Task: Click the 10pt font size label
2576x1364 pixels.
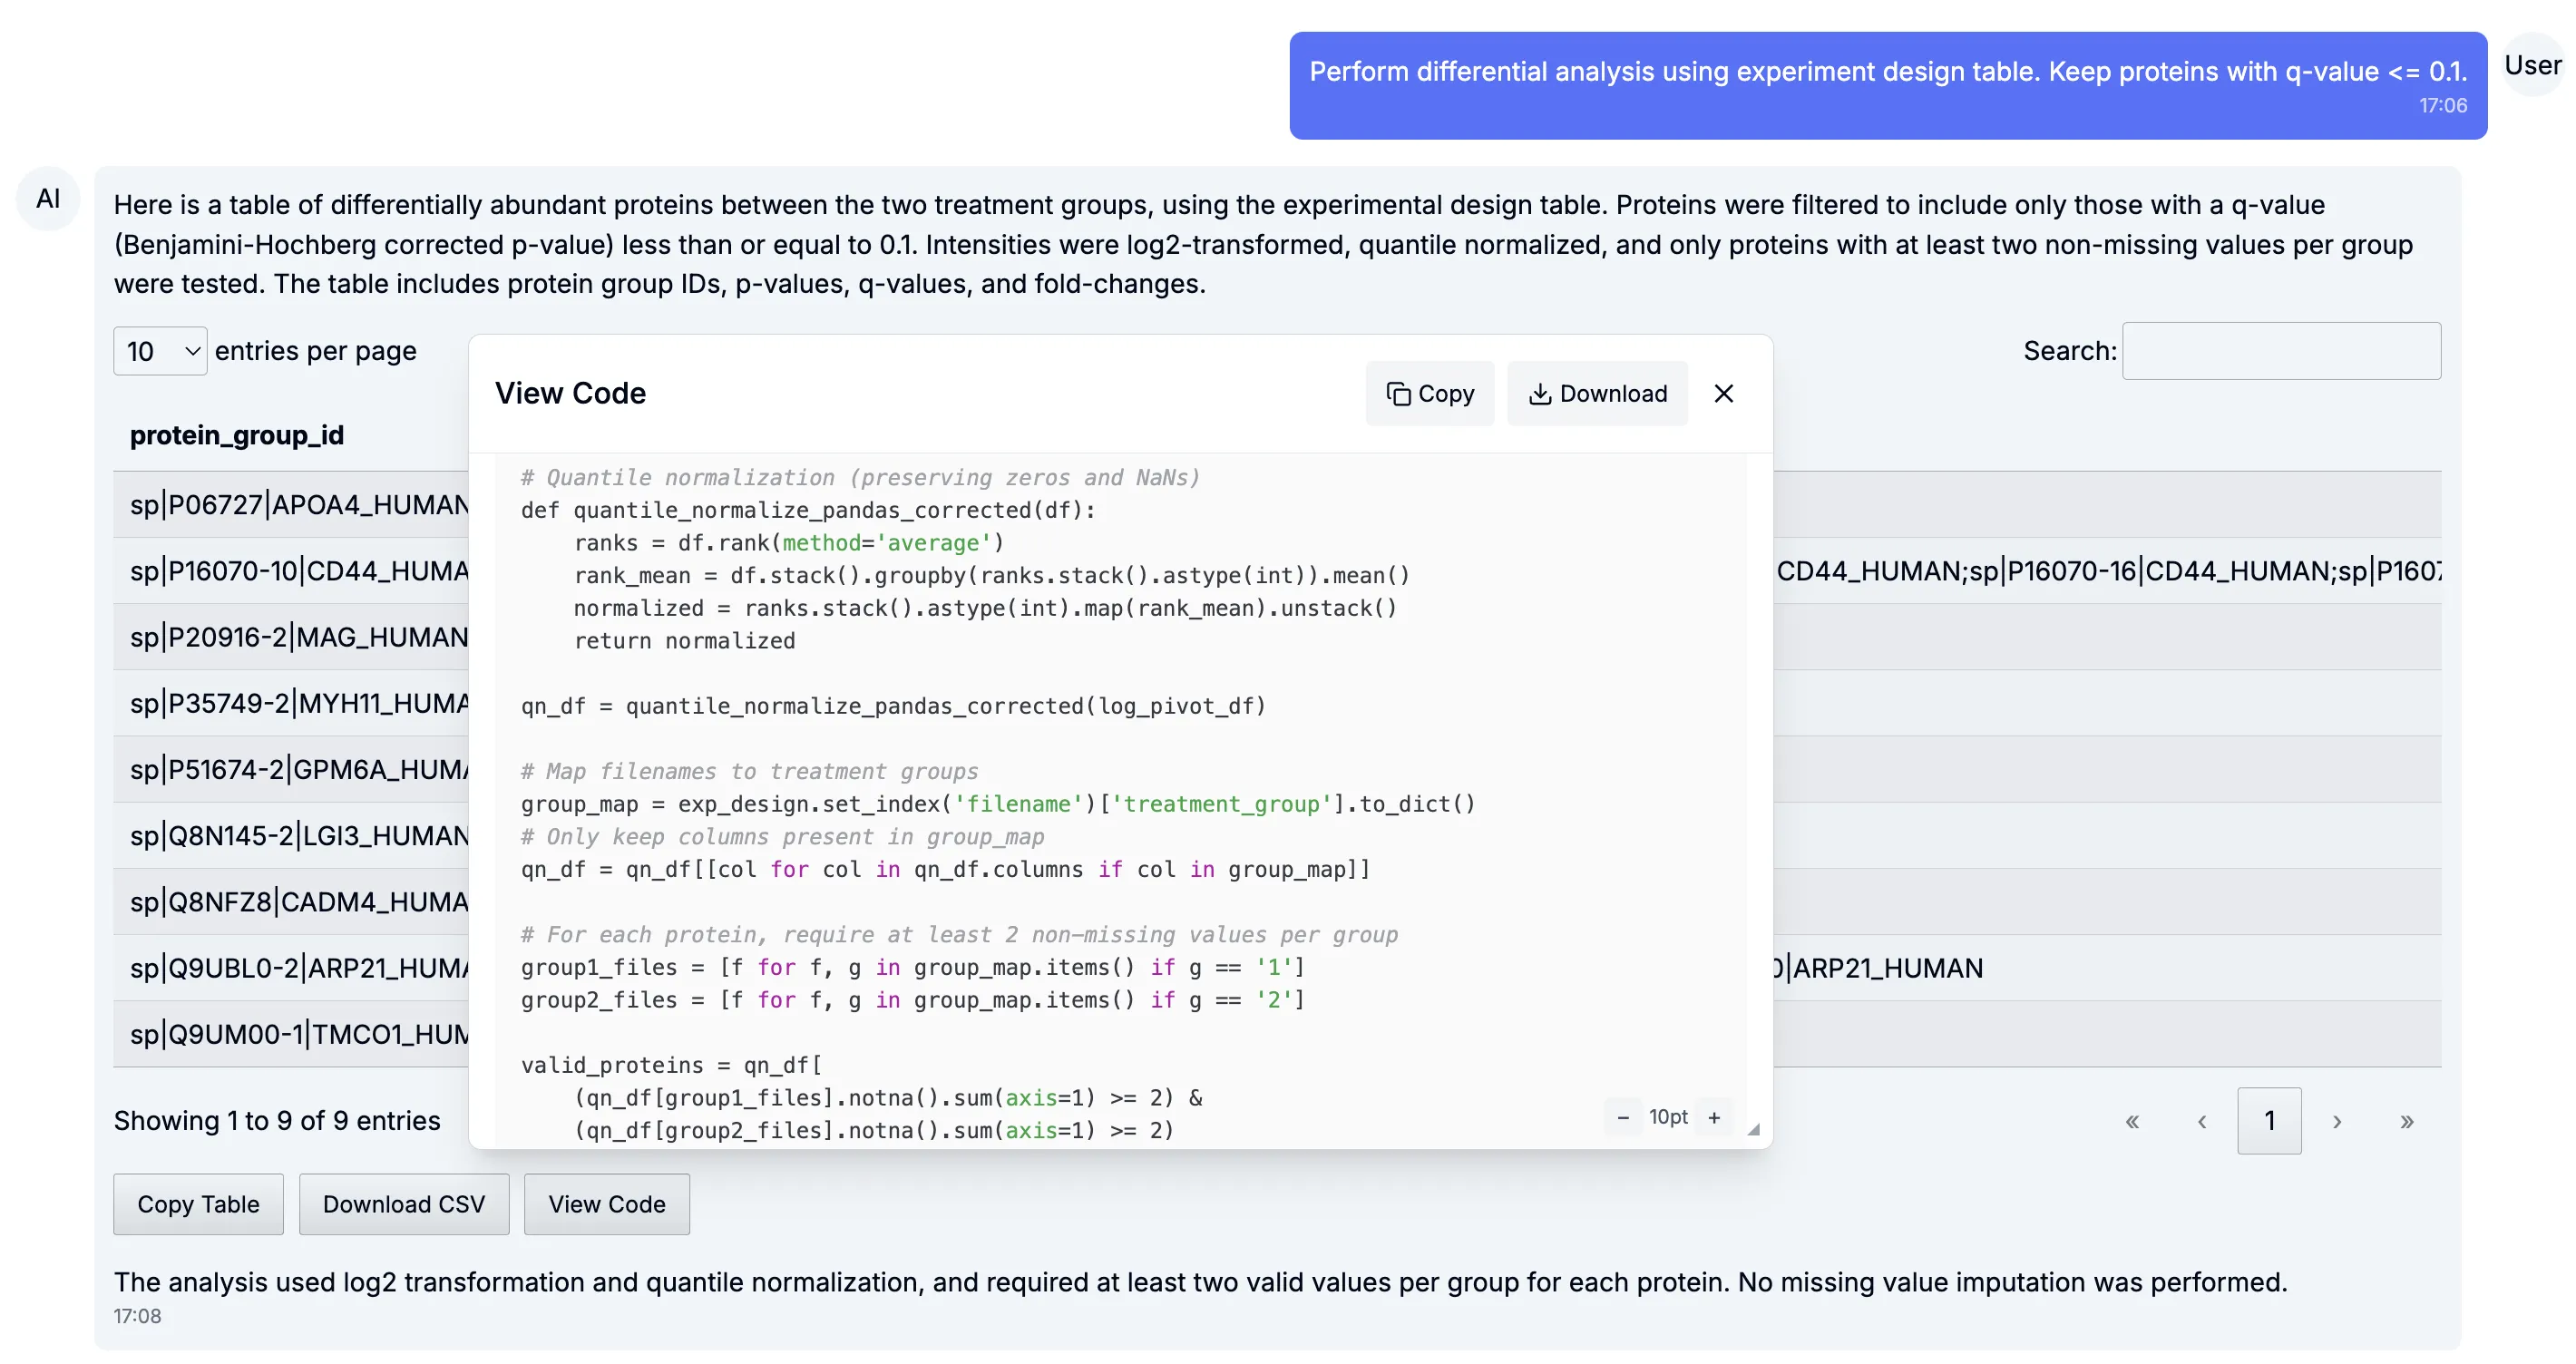Action: [x=1668, y=1117]
